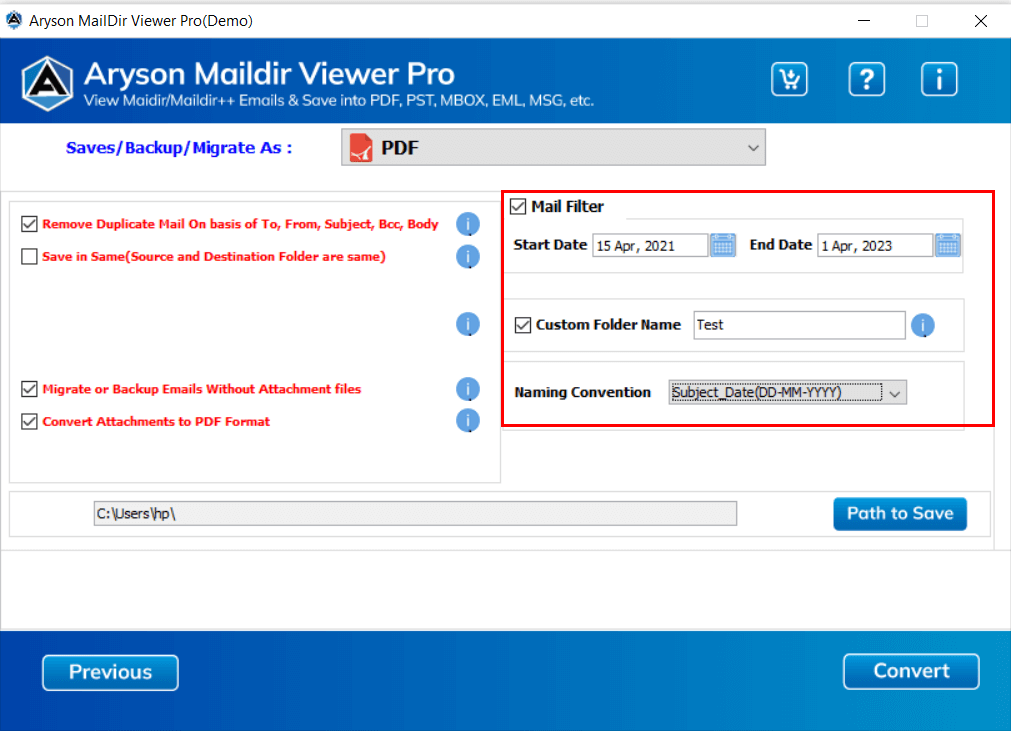Minimize the Aryson MailDir Viewer window

pyautogui.click(x=864, y=21)
